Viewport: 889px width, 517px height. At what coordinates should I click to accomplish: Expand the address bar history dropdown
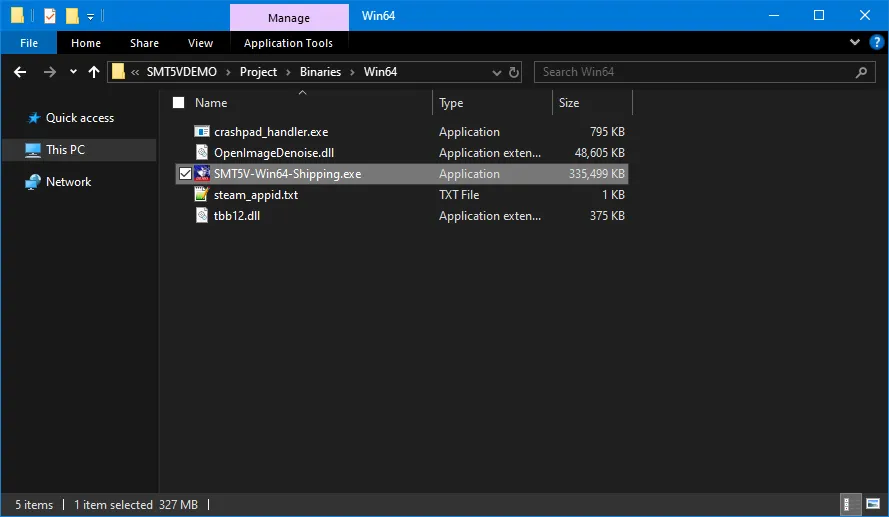(x=497, y=73)
